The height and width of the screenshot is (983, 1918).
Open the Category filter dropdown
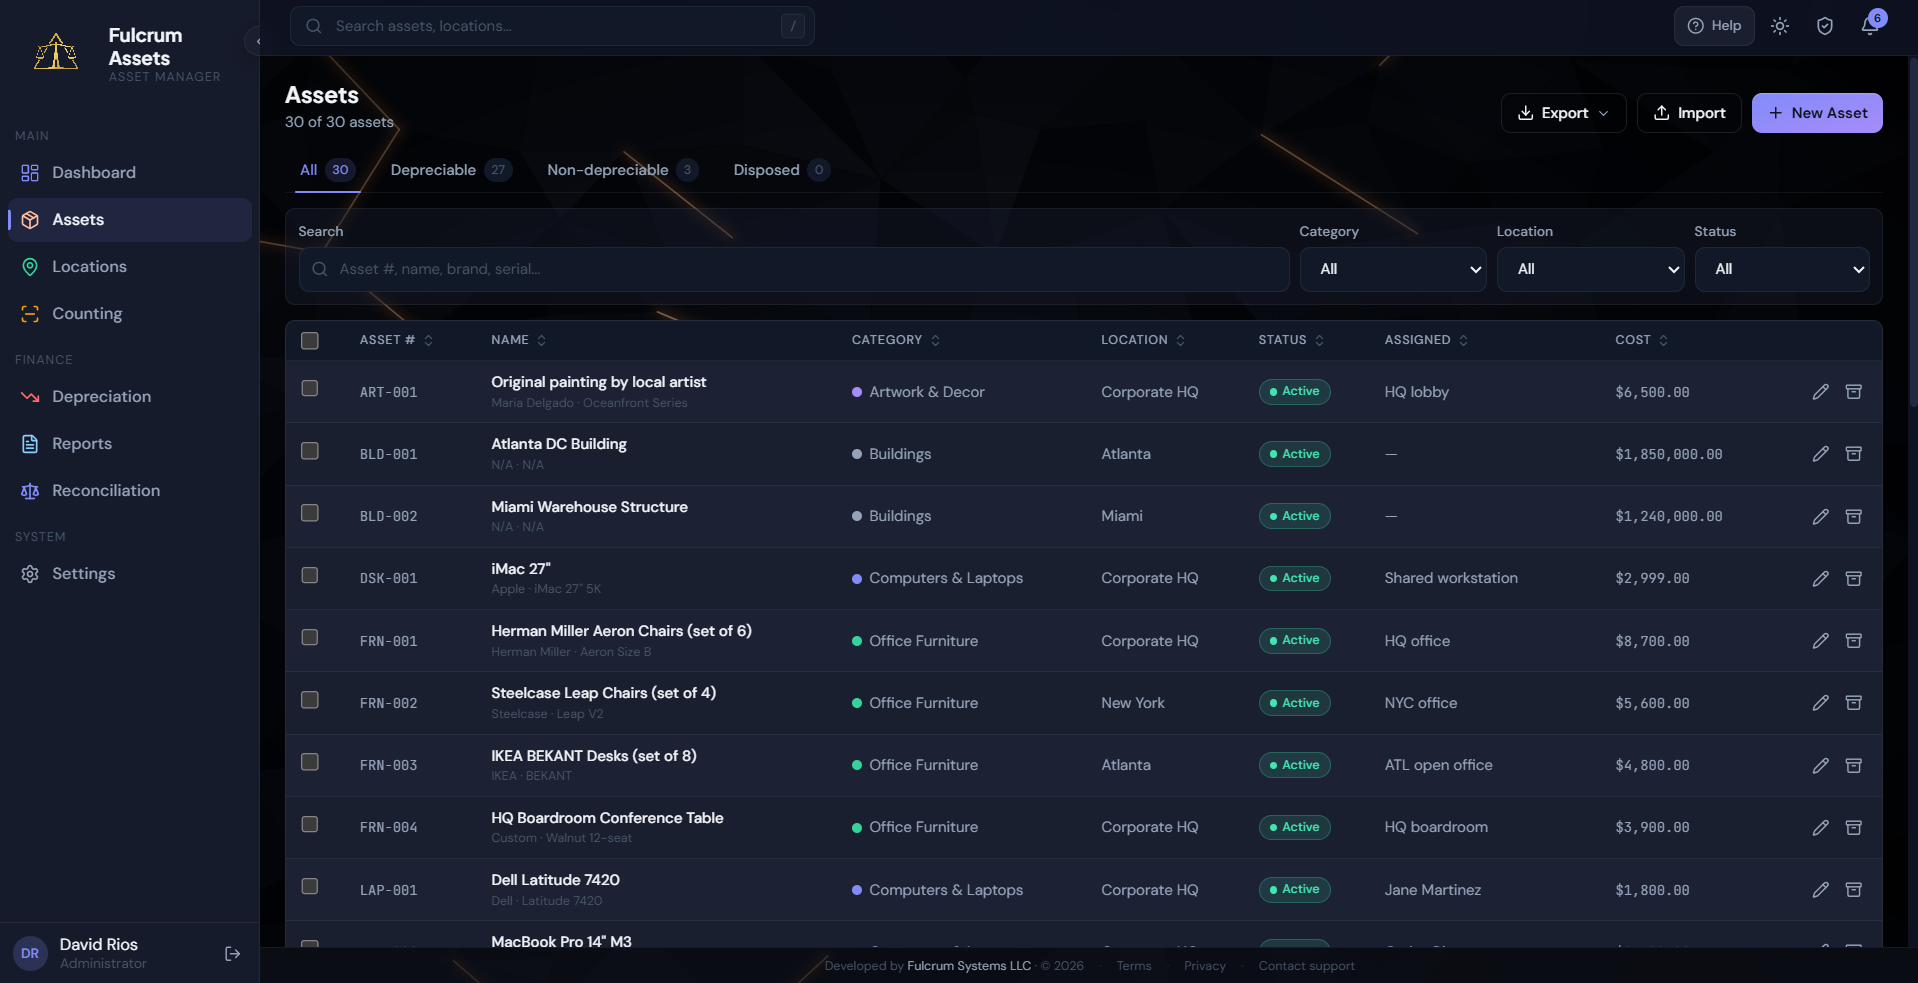click(1392, 269)
